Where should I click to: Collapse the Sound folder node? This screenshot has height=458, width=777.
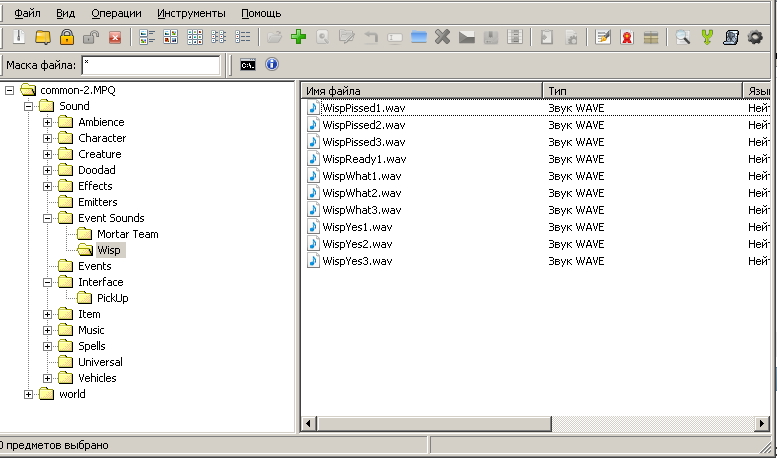(x=28, y=106)
